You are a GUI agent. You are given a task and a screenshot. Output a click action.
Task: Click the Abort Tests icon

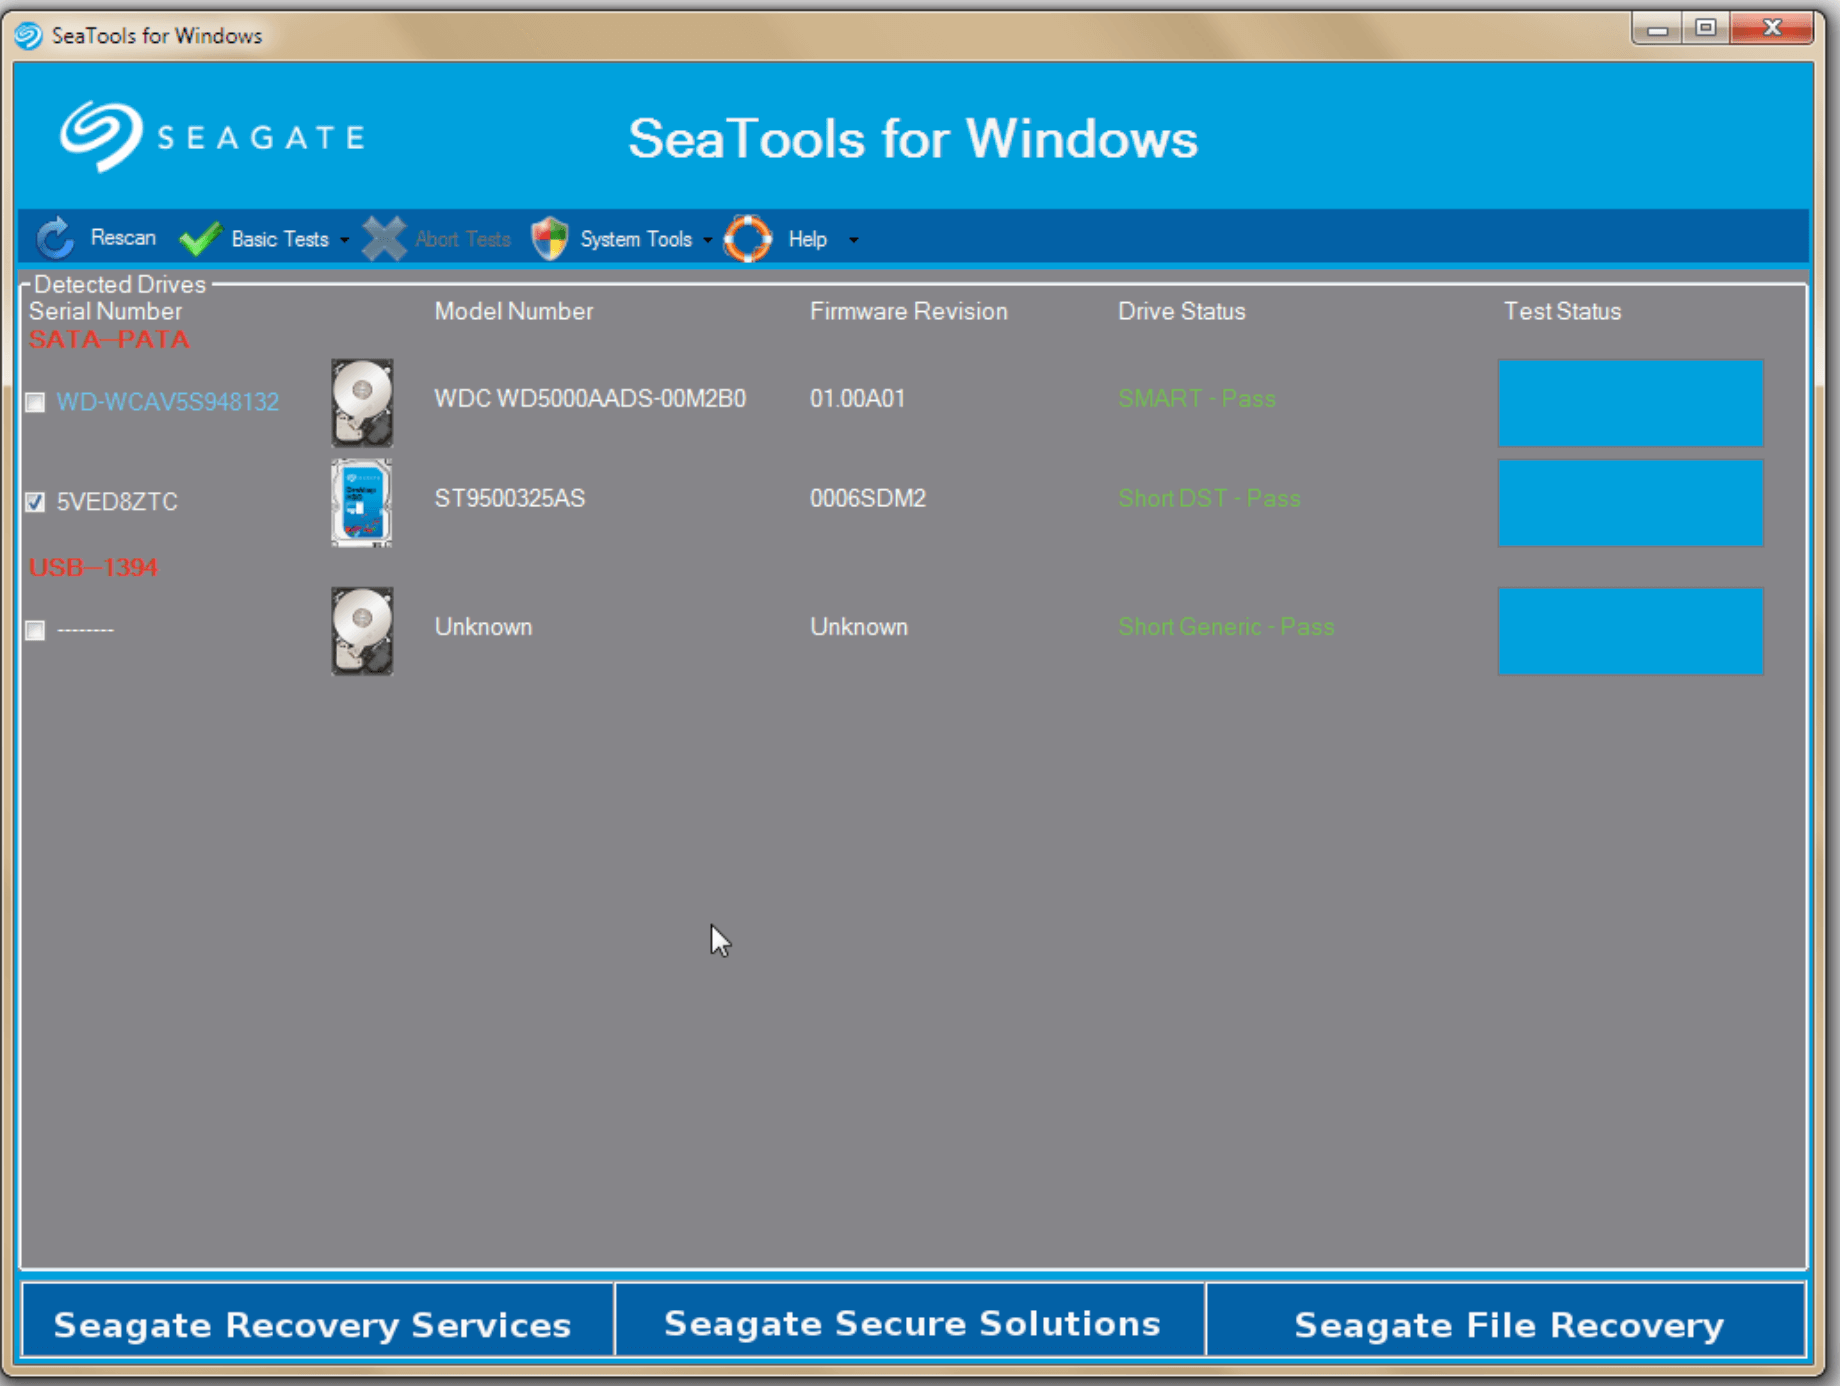tap(384, 238)
